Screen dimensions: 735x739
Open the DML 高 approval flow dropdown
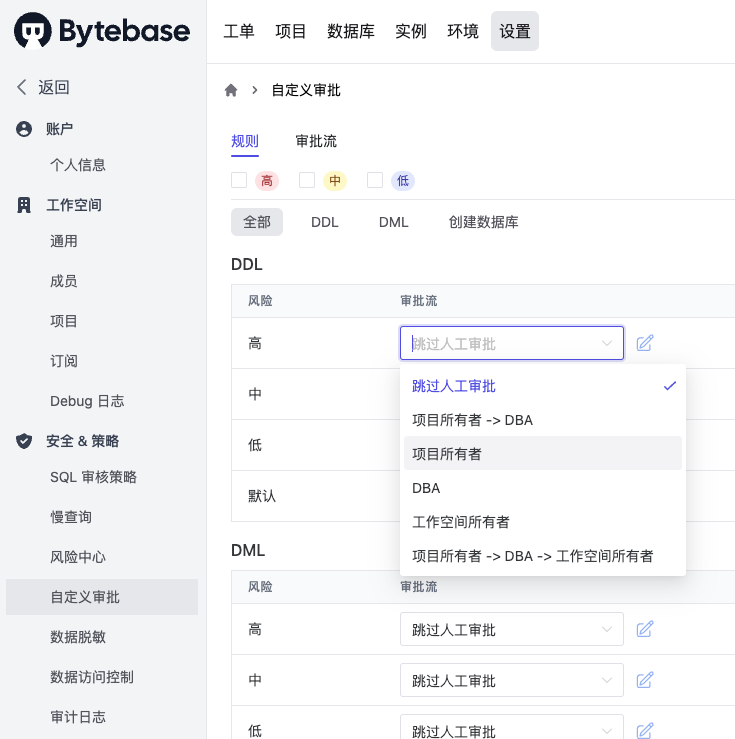click(x=512, y=629)
